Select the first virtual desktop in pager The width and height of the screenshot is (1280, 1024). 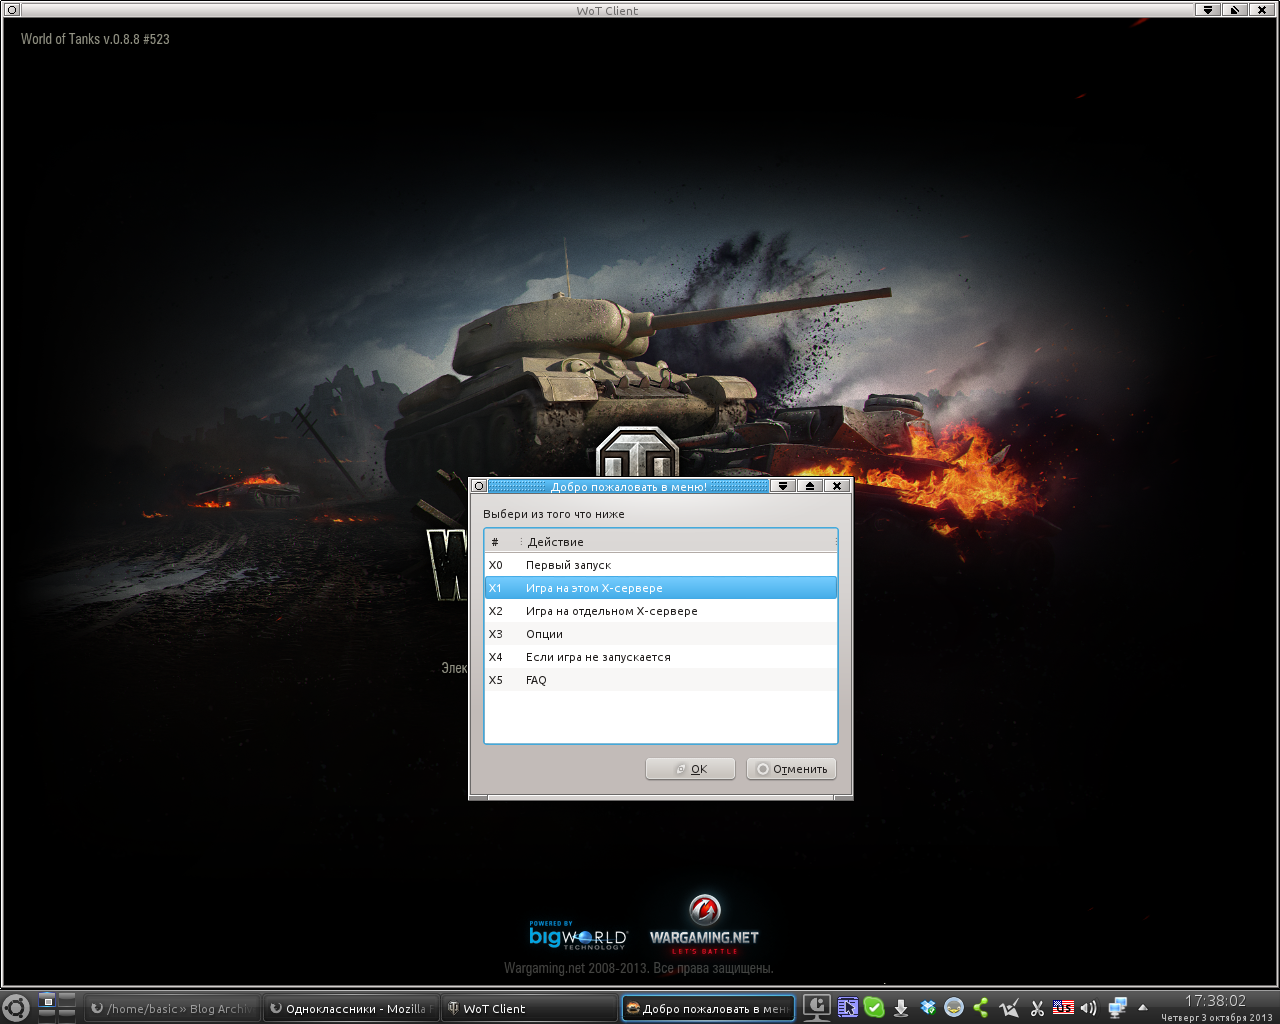47,1001
